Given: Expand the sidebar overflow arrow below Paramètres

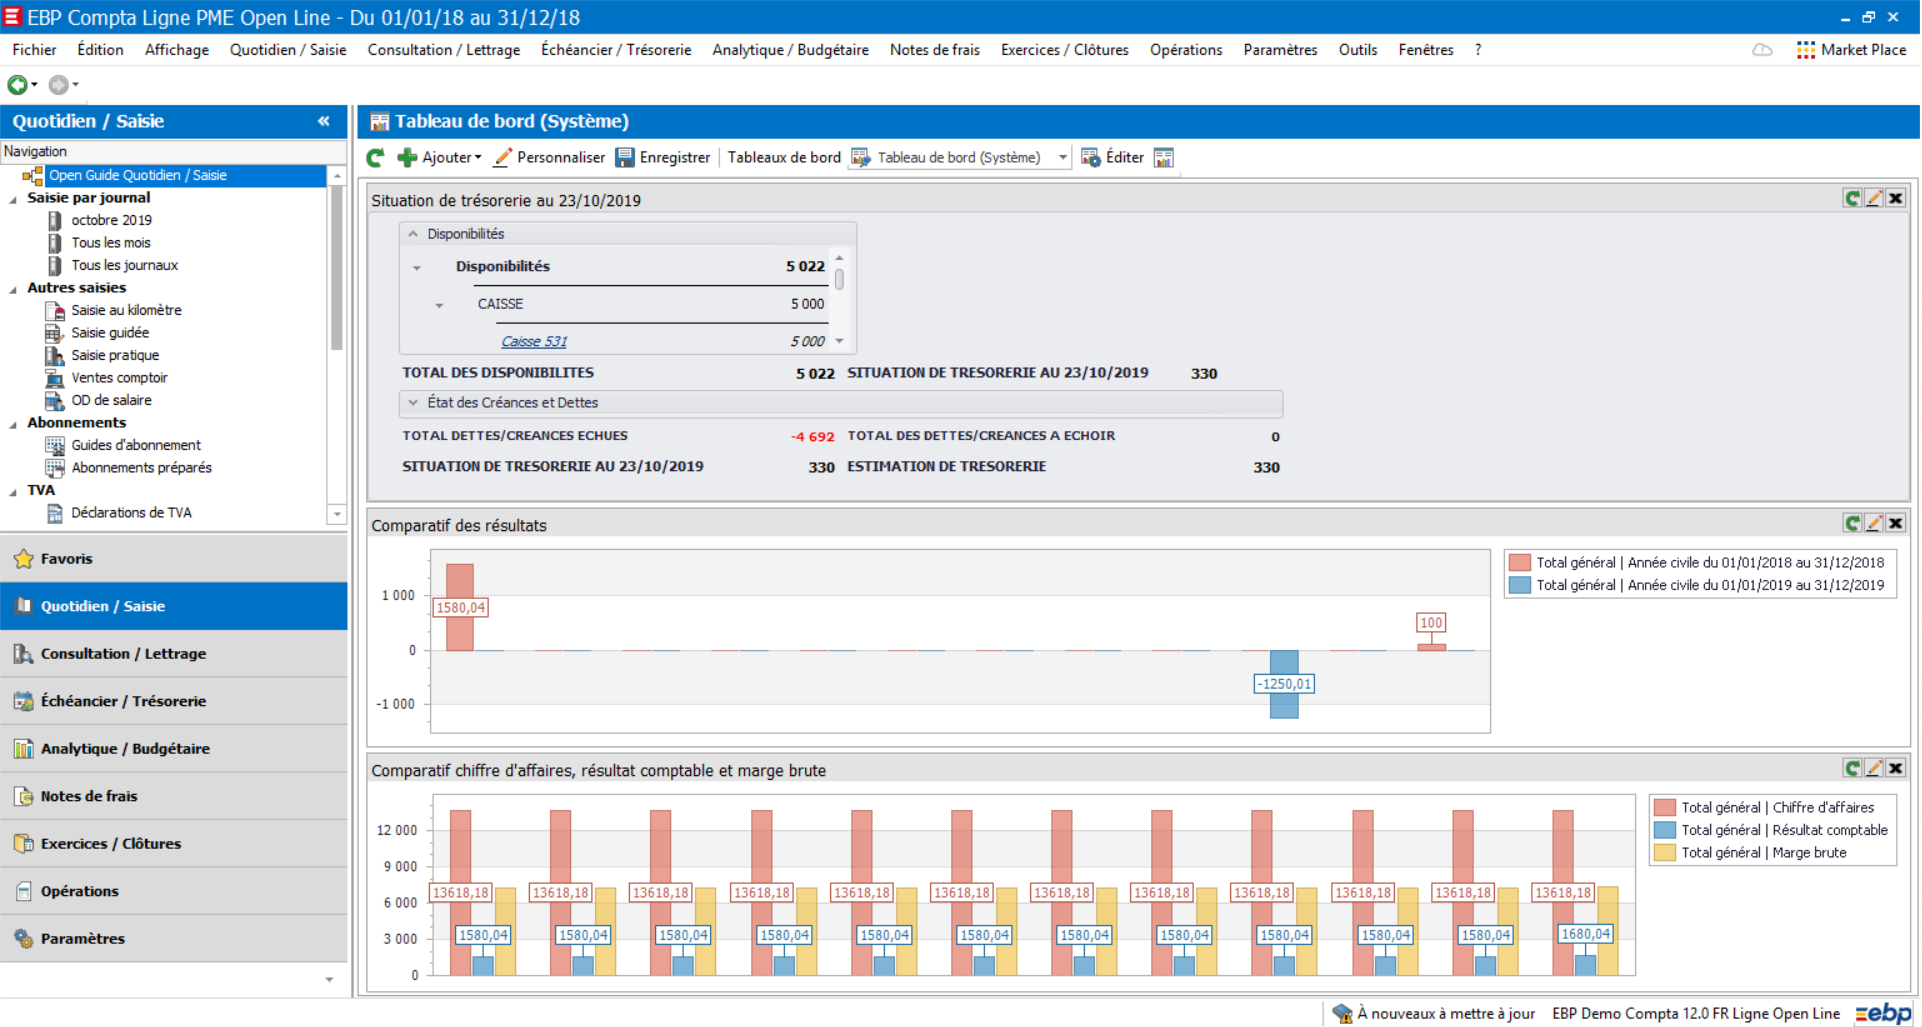Looking at the screenshot, I should coord(329,979).
